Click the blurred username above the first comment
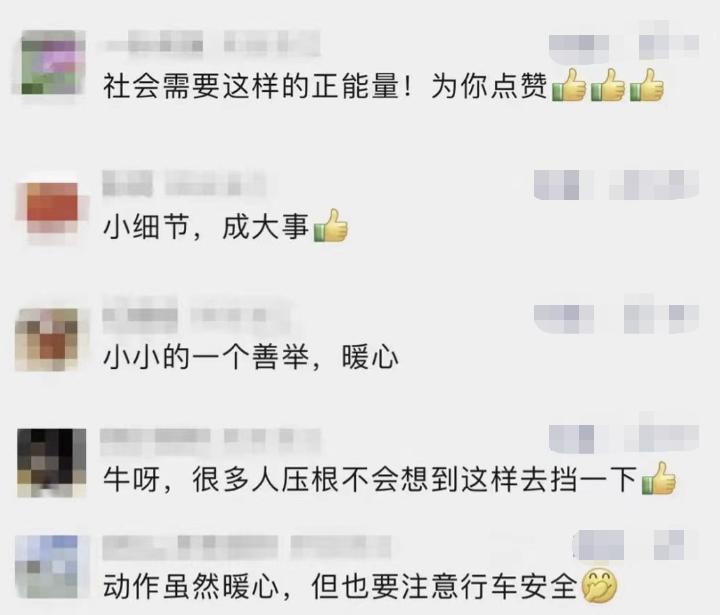720x615 pixels. (212, 45)
